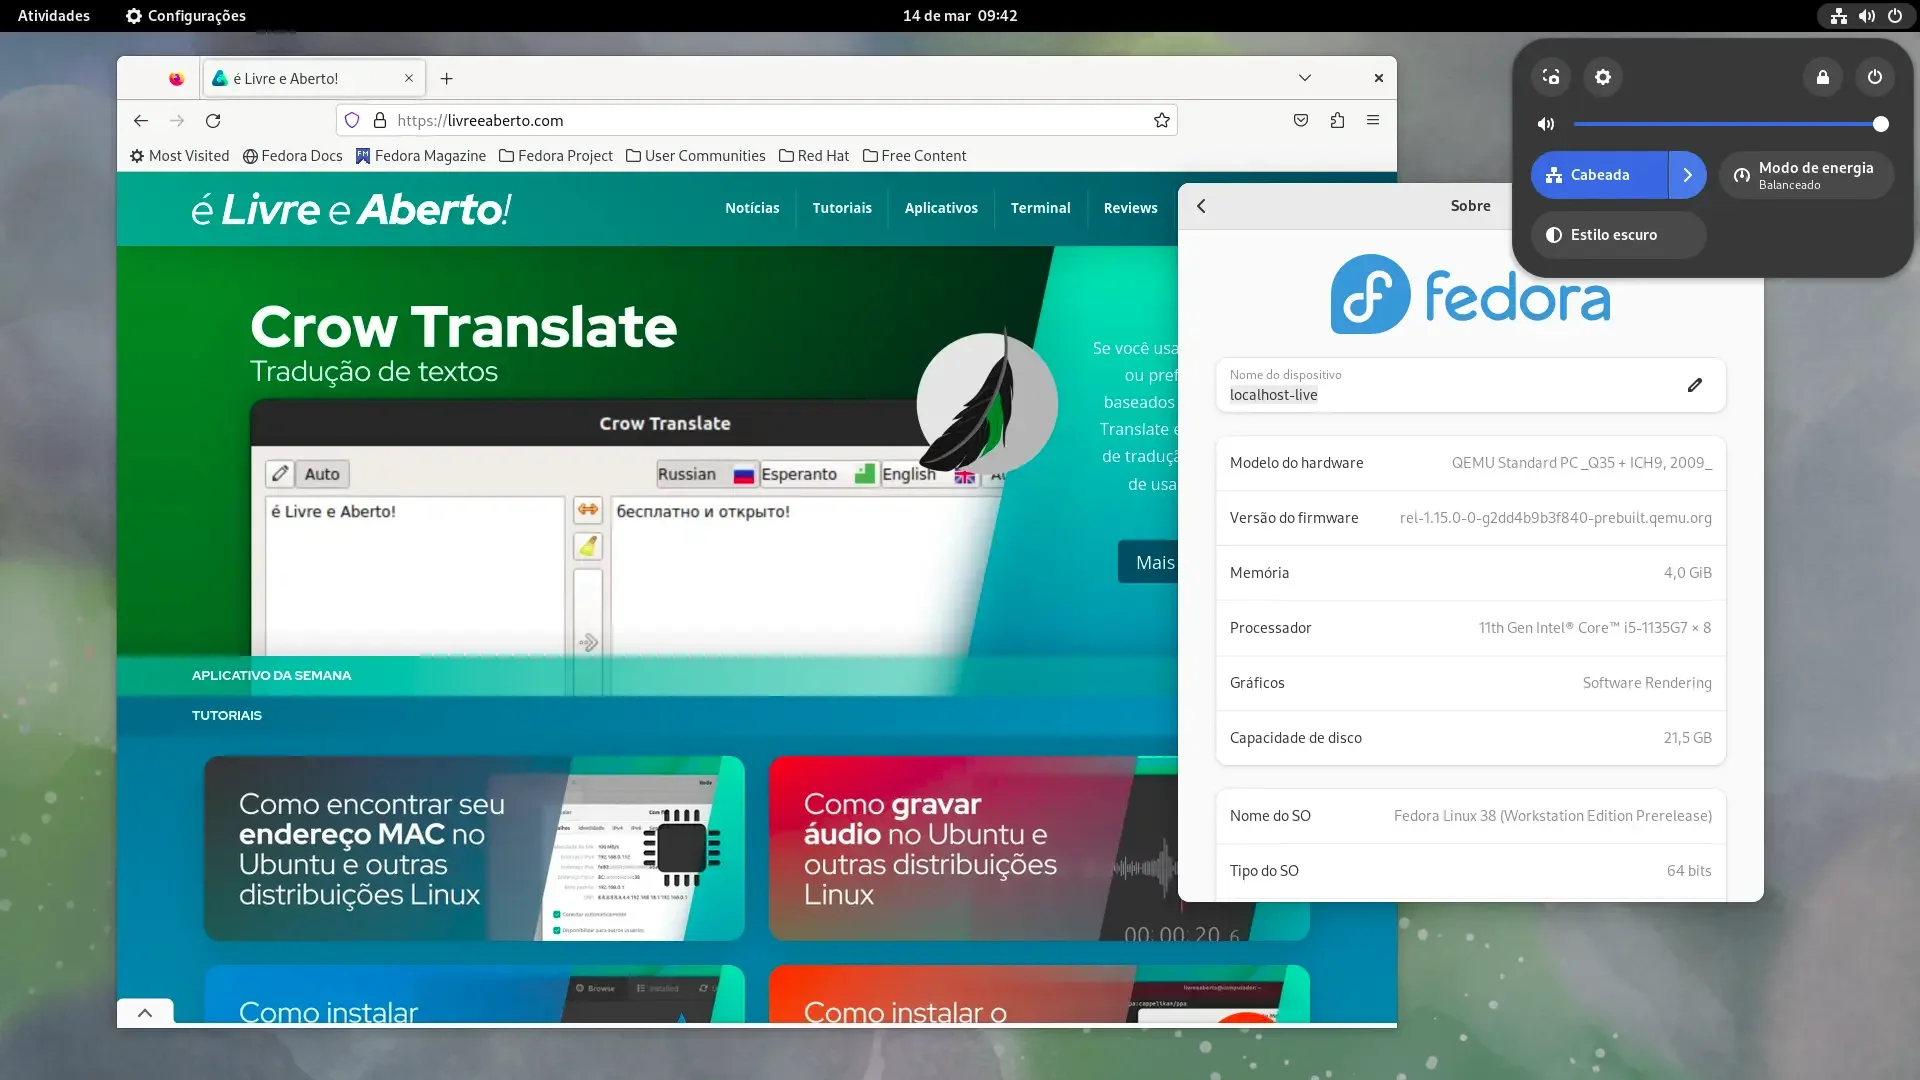Open the Firefox hamburger menu
The height and width of the screenshot is (1080, 1920).
1373,120
